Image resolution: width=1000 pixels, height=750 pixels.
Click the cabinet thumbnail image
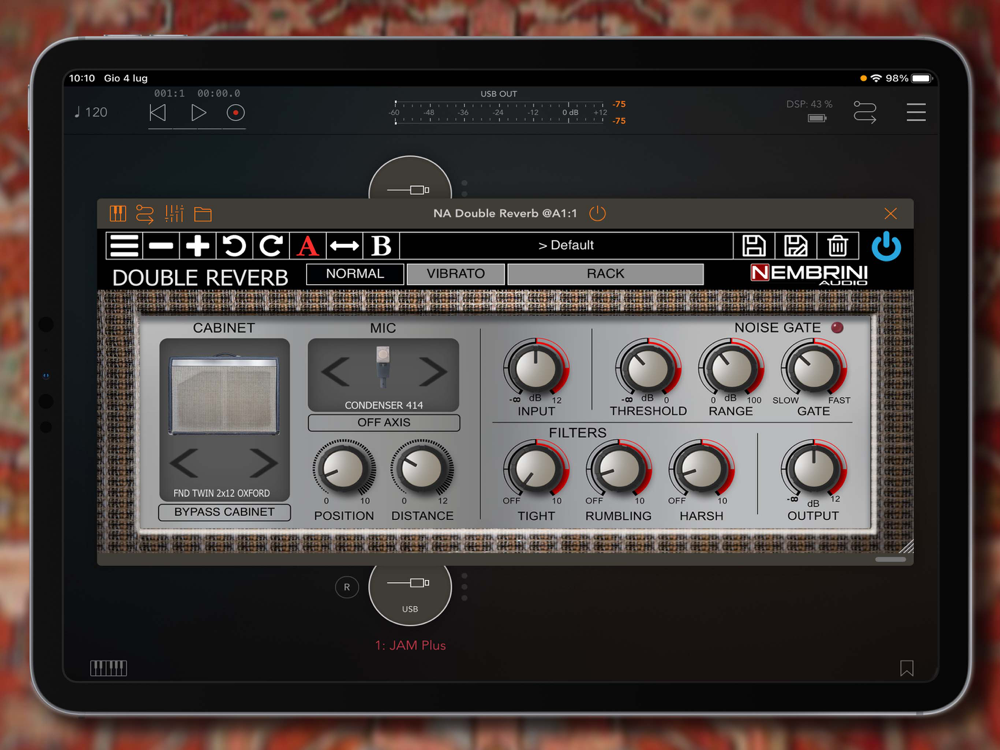(224, 395)
